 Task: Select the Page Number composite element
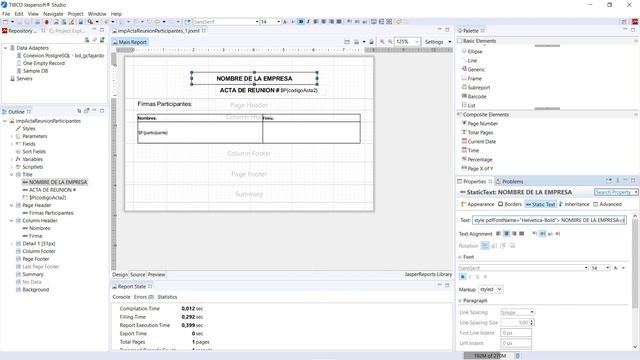click(480, 123)
